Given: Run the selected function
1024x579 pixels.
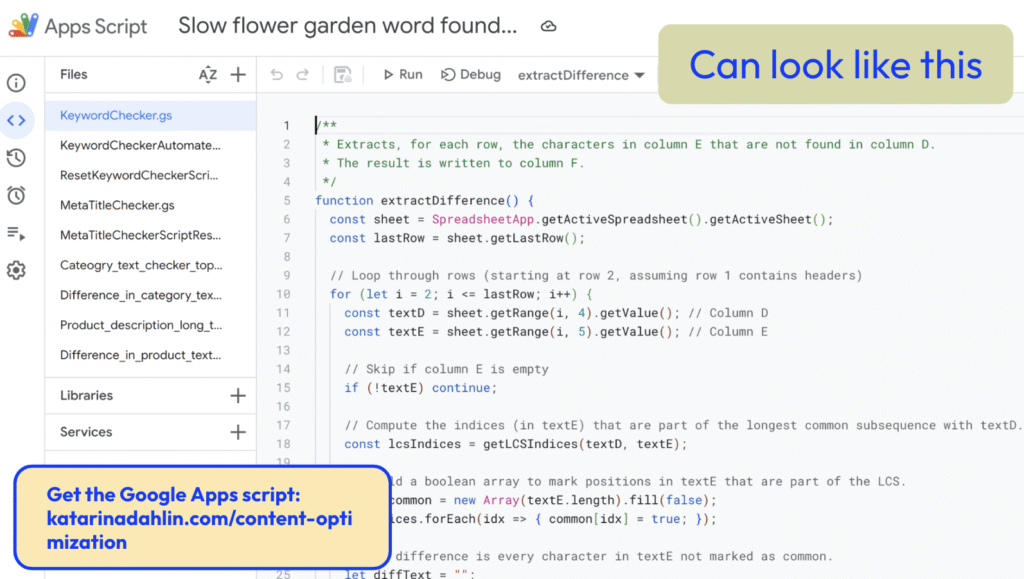Looking at the screenshot, I should coord(403,75).
